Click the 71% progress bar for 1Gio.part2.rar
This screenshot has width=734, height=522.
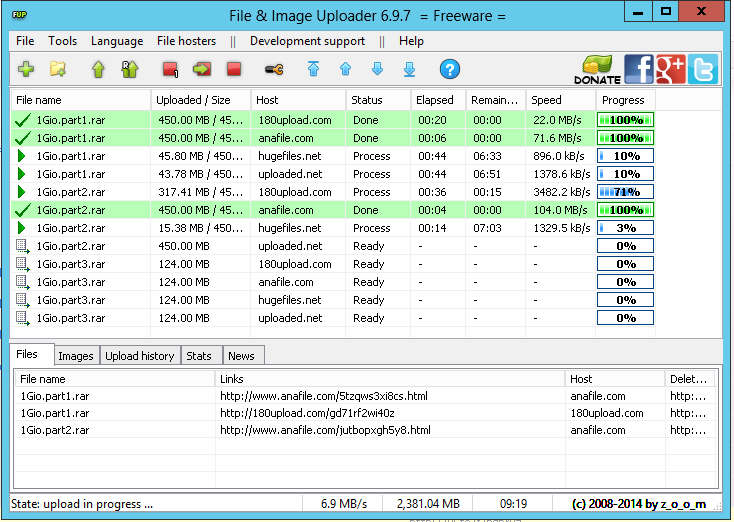(625, 192)
